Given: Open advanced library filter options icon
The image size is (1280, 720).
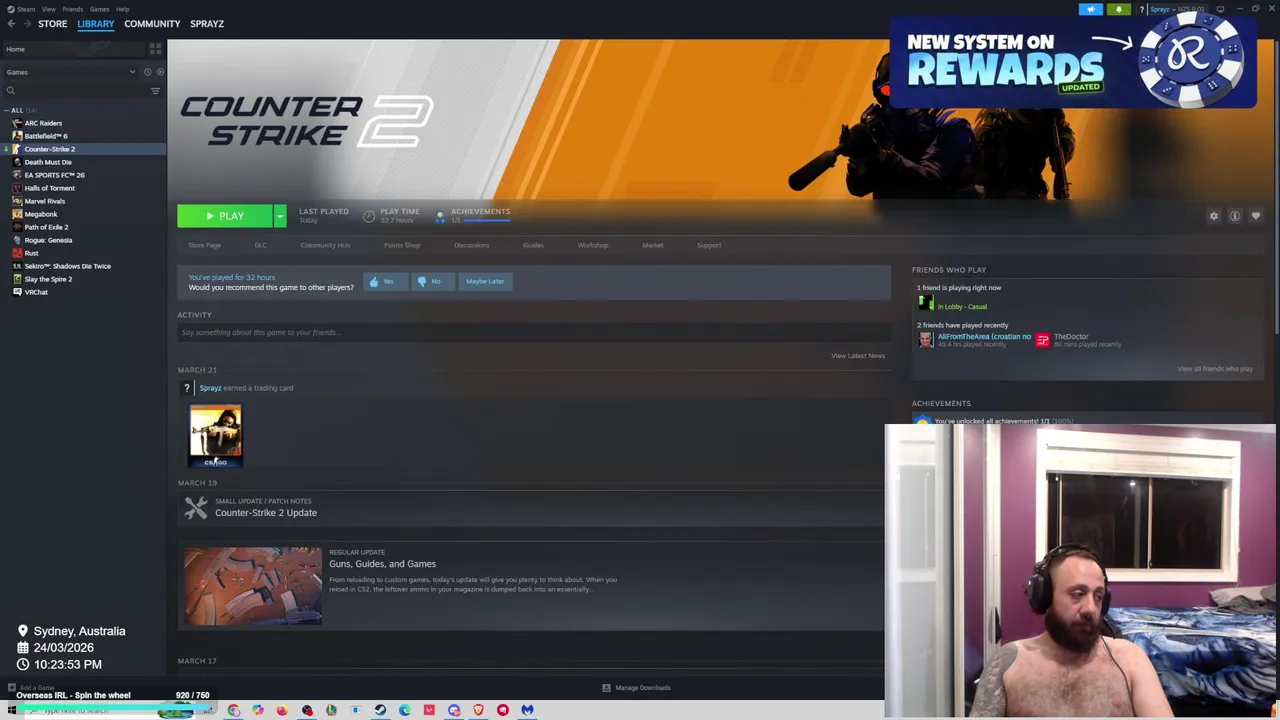Looking at the screenshot, I should pos(155,91).
